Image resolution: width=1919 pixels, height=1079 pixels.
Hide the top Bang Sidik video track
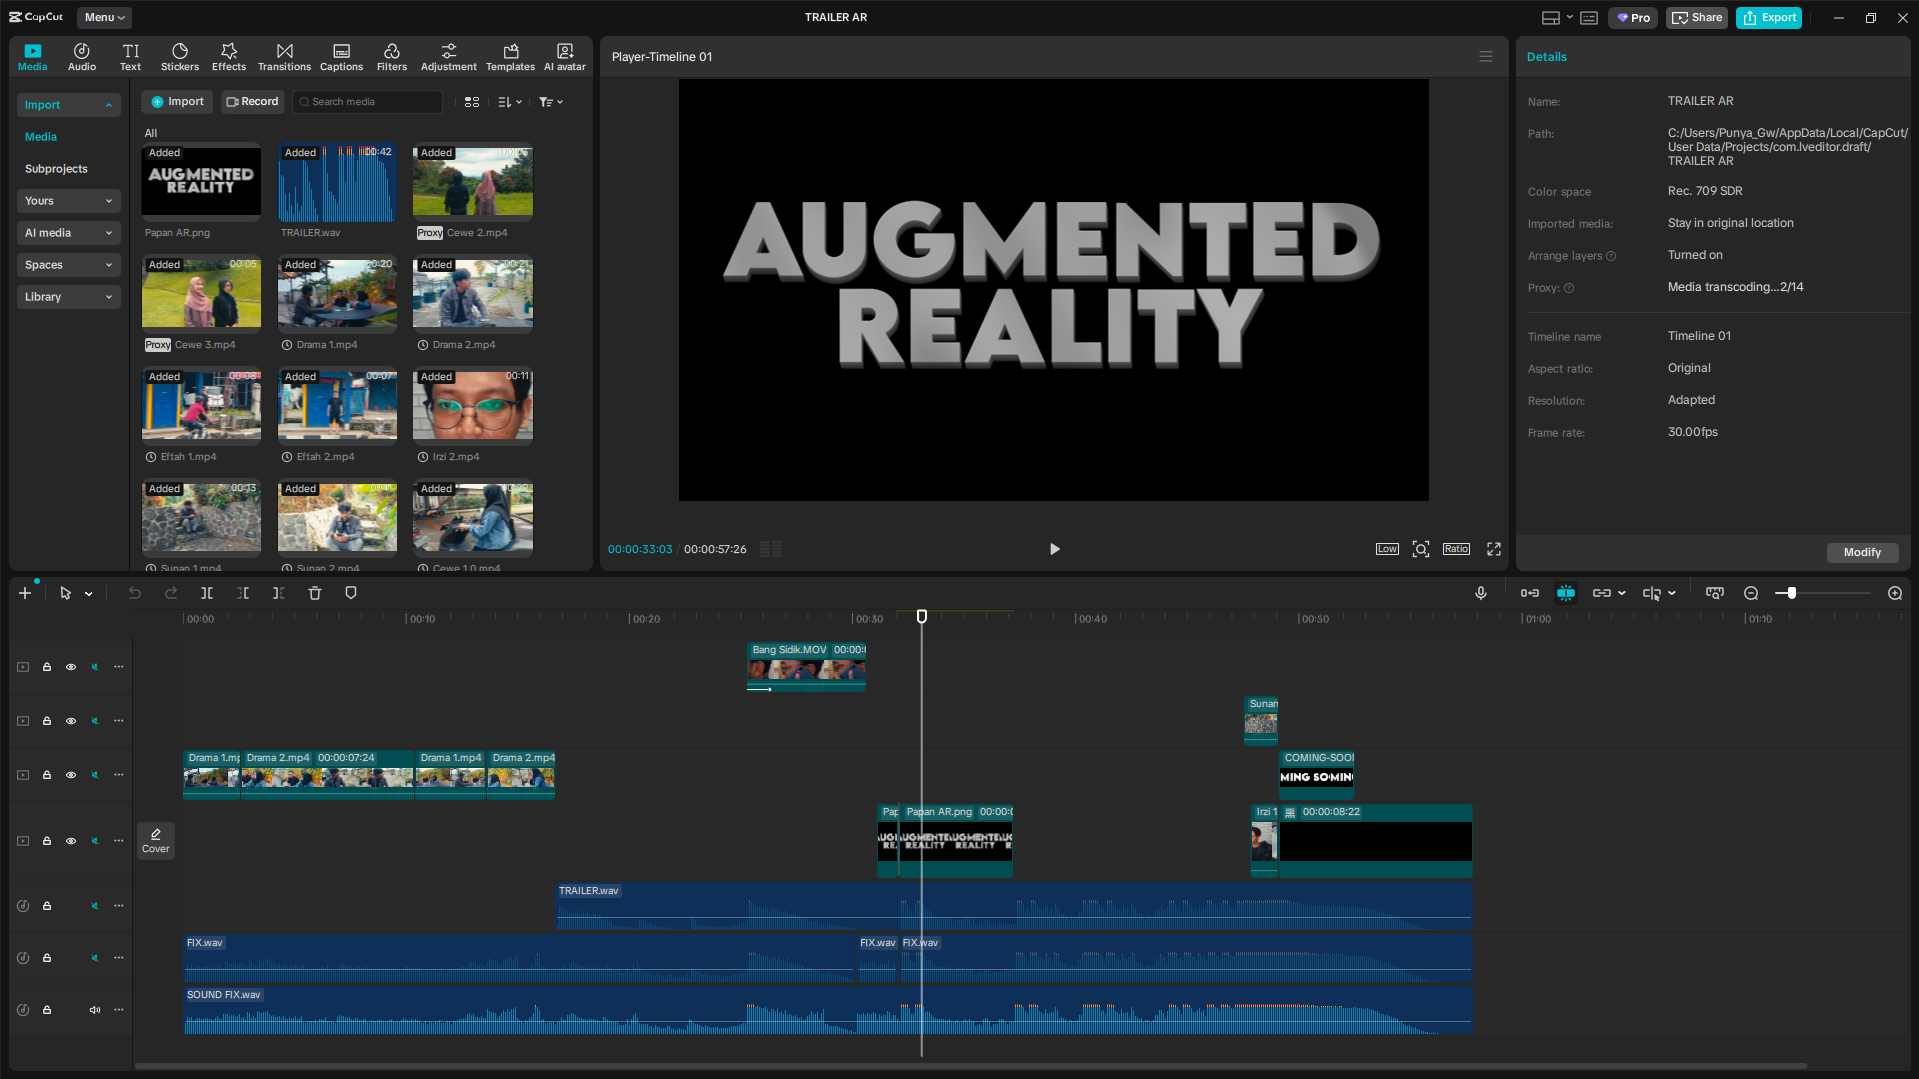coord(71,667)
